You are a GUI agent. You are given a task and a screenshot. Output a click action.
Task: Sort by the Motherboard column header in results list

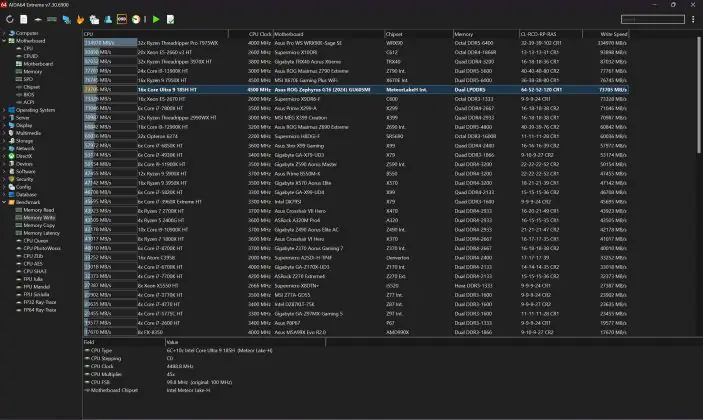coord(329,34)
